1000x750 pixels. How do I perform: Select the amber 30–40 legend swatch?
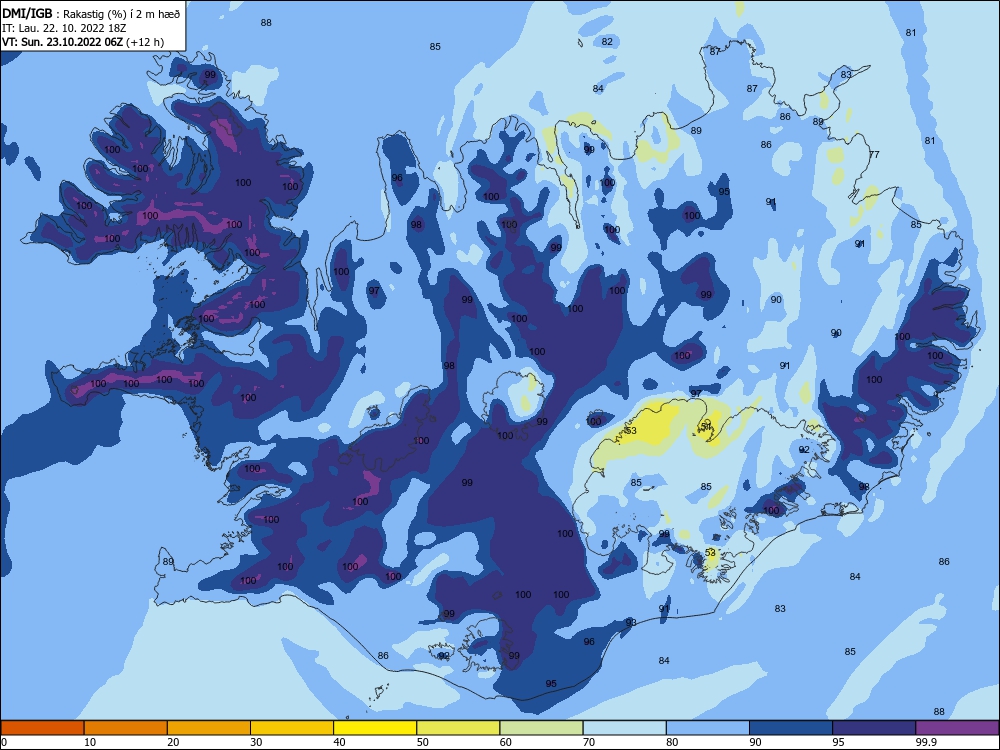(x=292, y=728)
